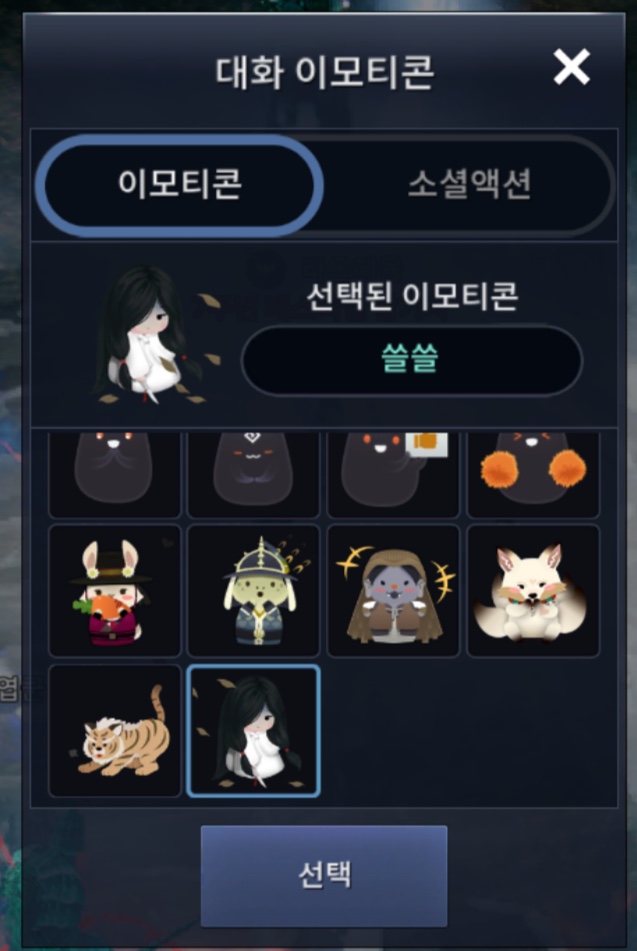Select the black blob with orange pom-poms
This screenshot has height=951, width=637.
coord(533,474)
